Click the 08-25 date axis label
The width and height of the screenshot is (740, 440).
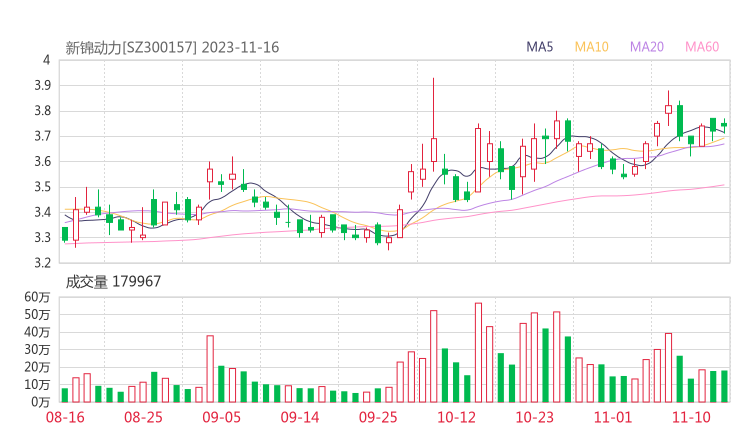coord(143,417)
